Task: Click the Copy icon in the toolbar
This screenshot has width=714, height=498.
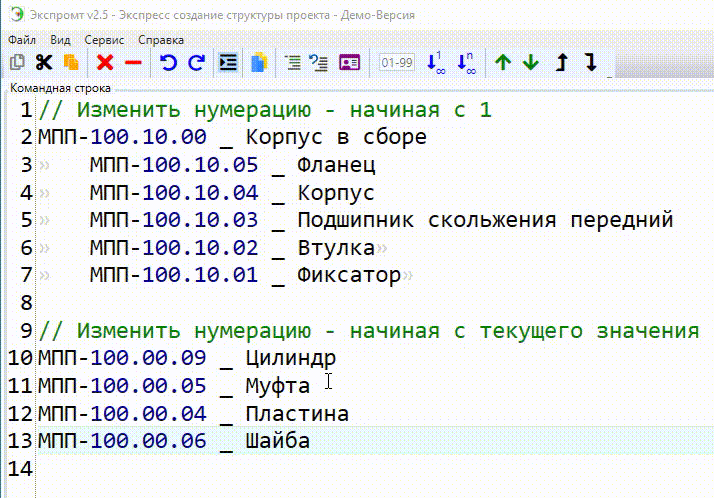Action: pyautogui.click(x=17, y=62)
